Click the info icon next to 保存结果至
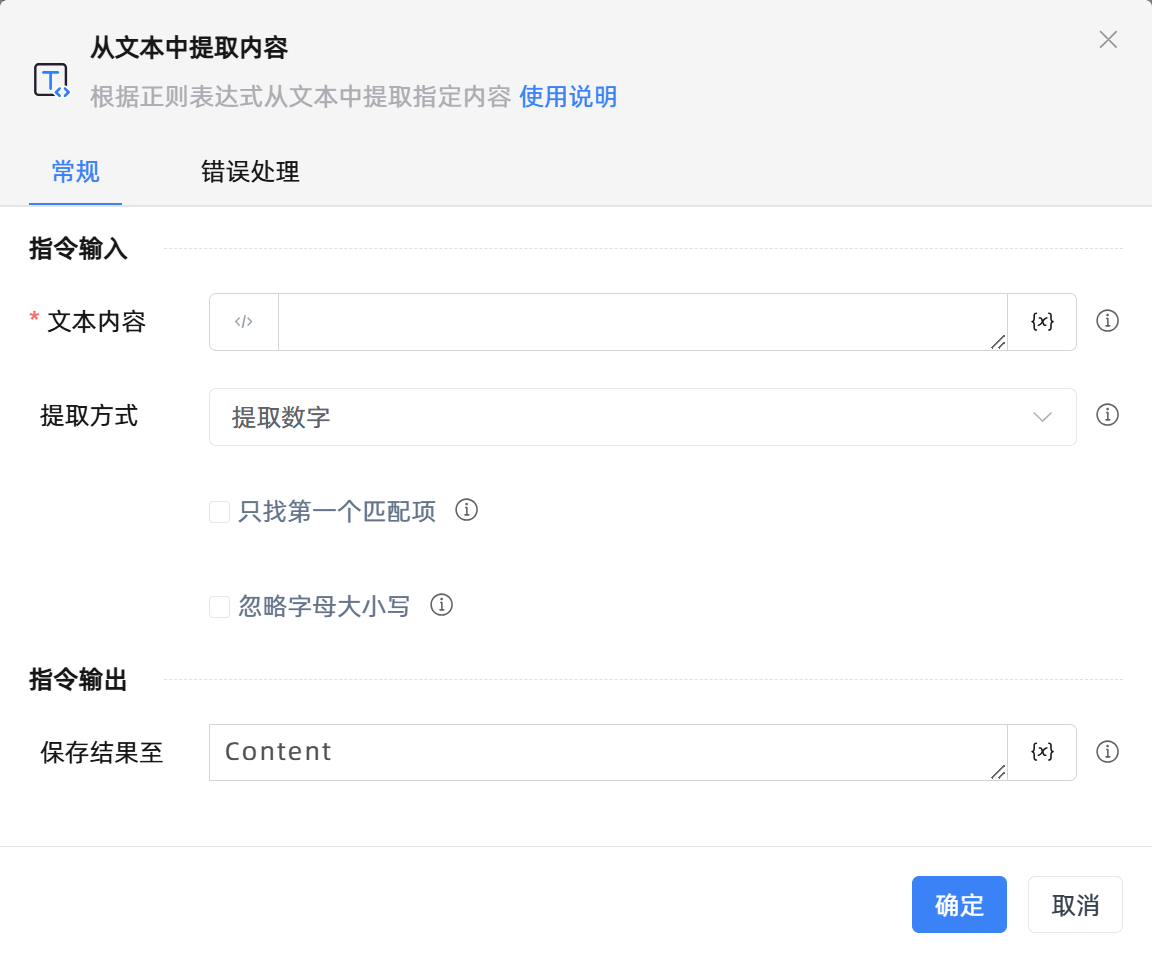The image size is (1152, 962). (x=1107, y=752)
